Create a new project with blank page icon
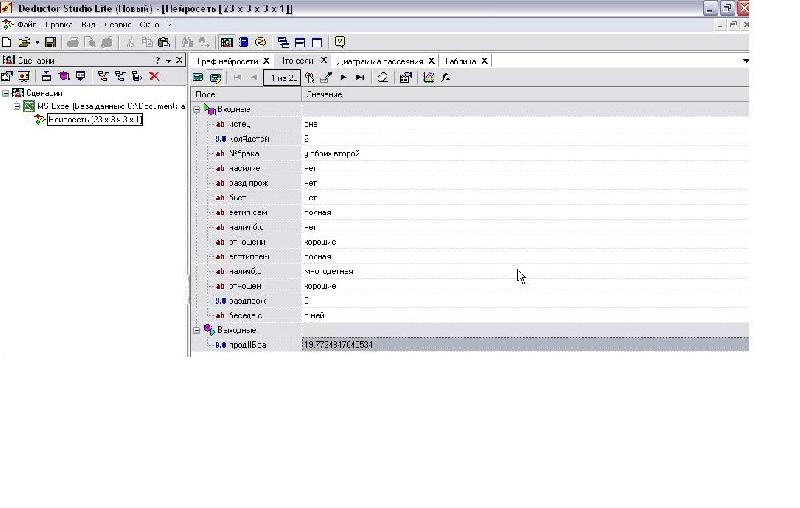 [x=7, y=42]
